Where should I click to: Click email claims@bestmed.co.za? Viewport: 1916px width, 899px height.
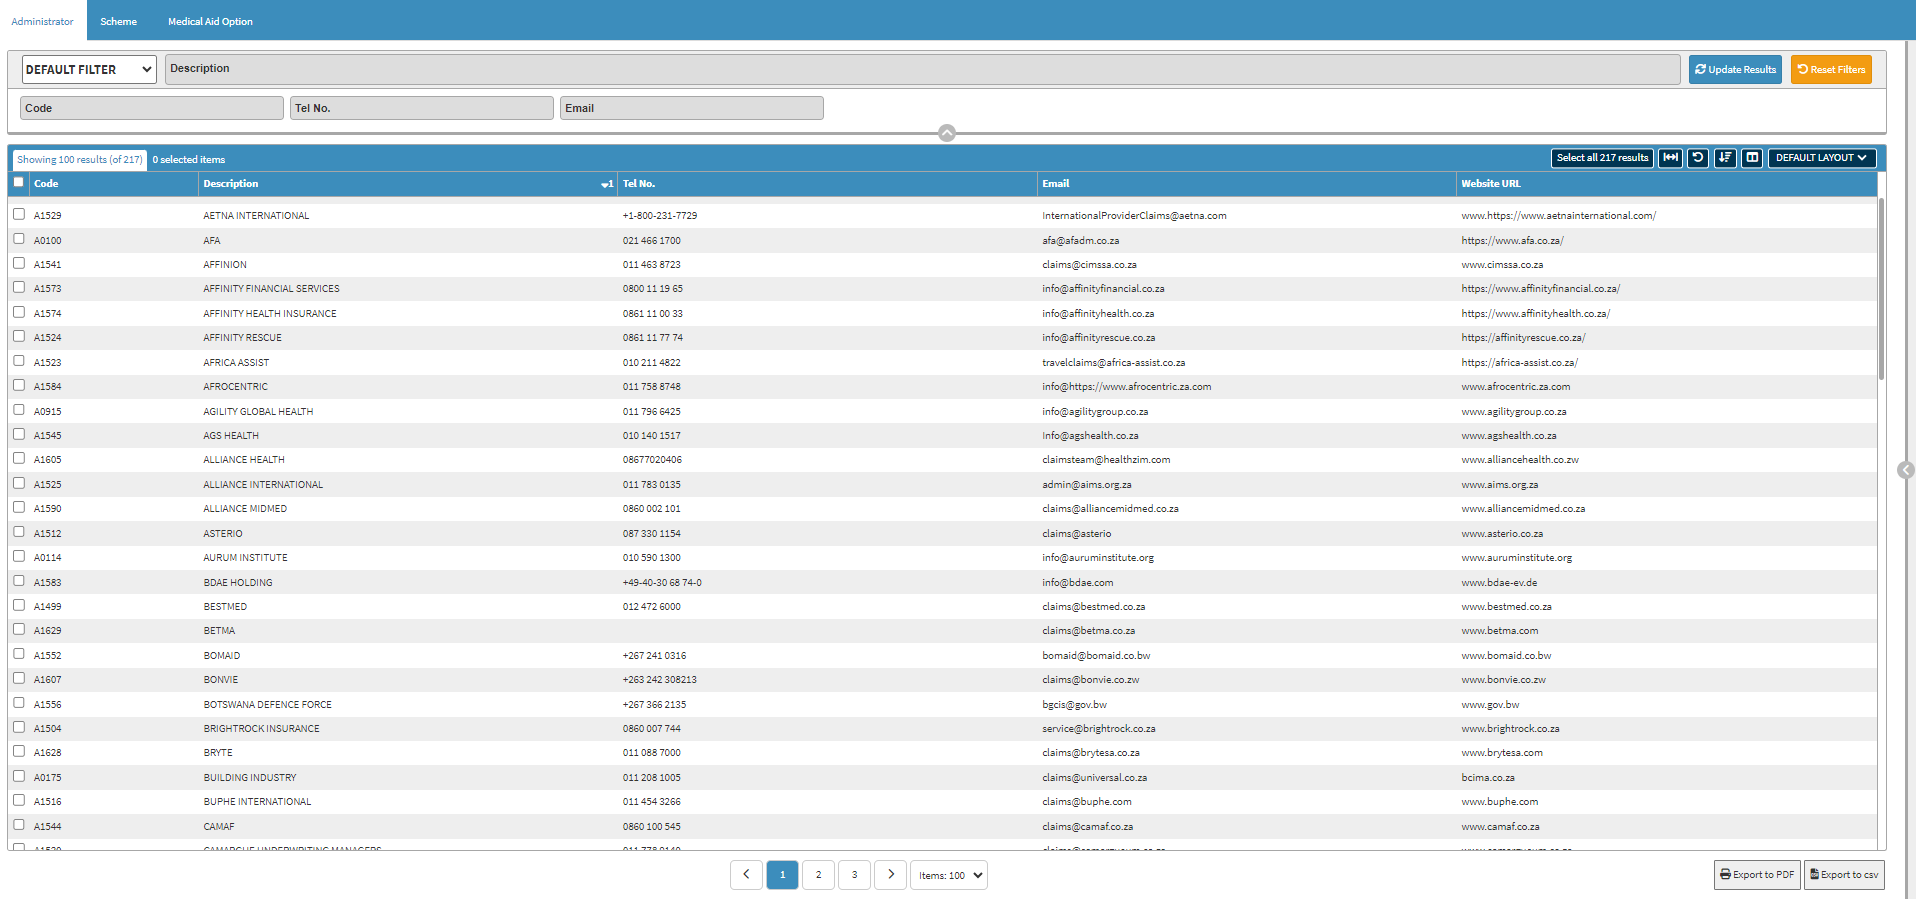pyautogui.click(x=1093, y=607)
